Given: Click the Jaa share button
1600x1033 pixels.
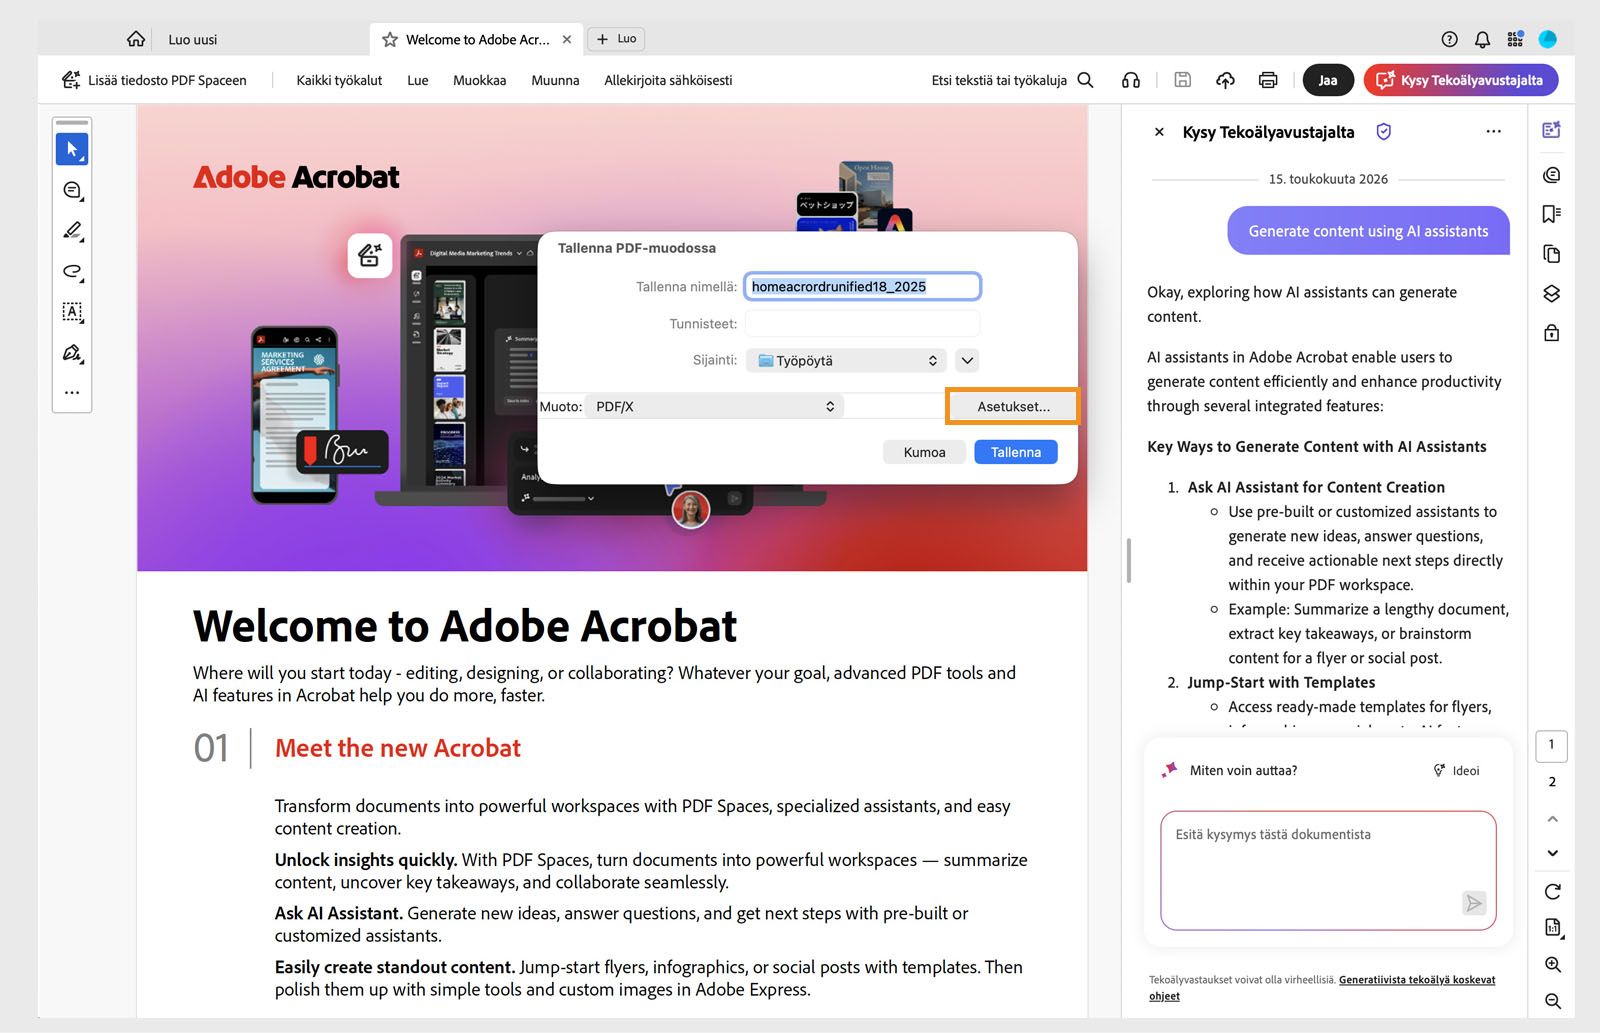Looking at the screenshot, I should coord(1328,80).
